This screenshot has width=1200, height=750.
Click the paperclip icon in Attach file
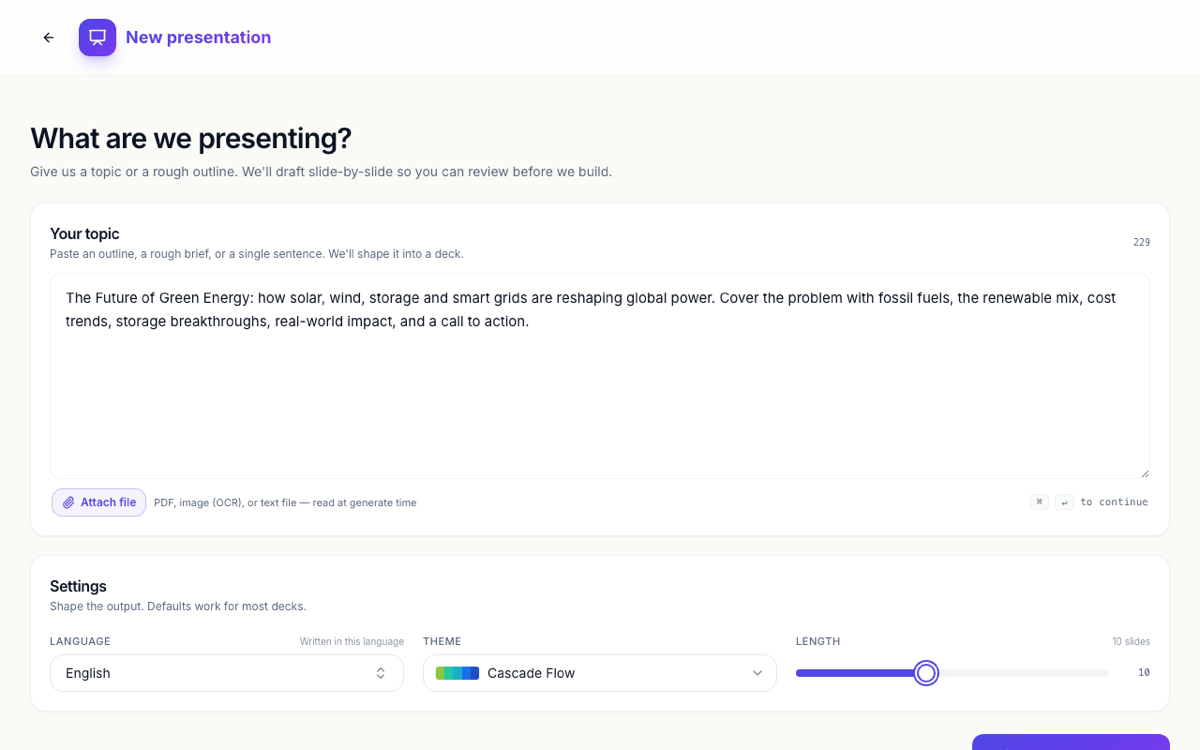(69, 503)
